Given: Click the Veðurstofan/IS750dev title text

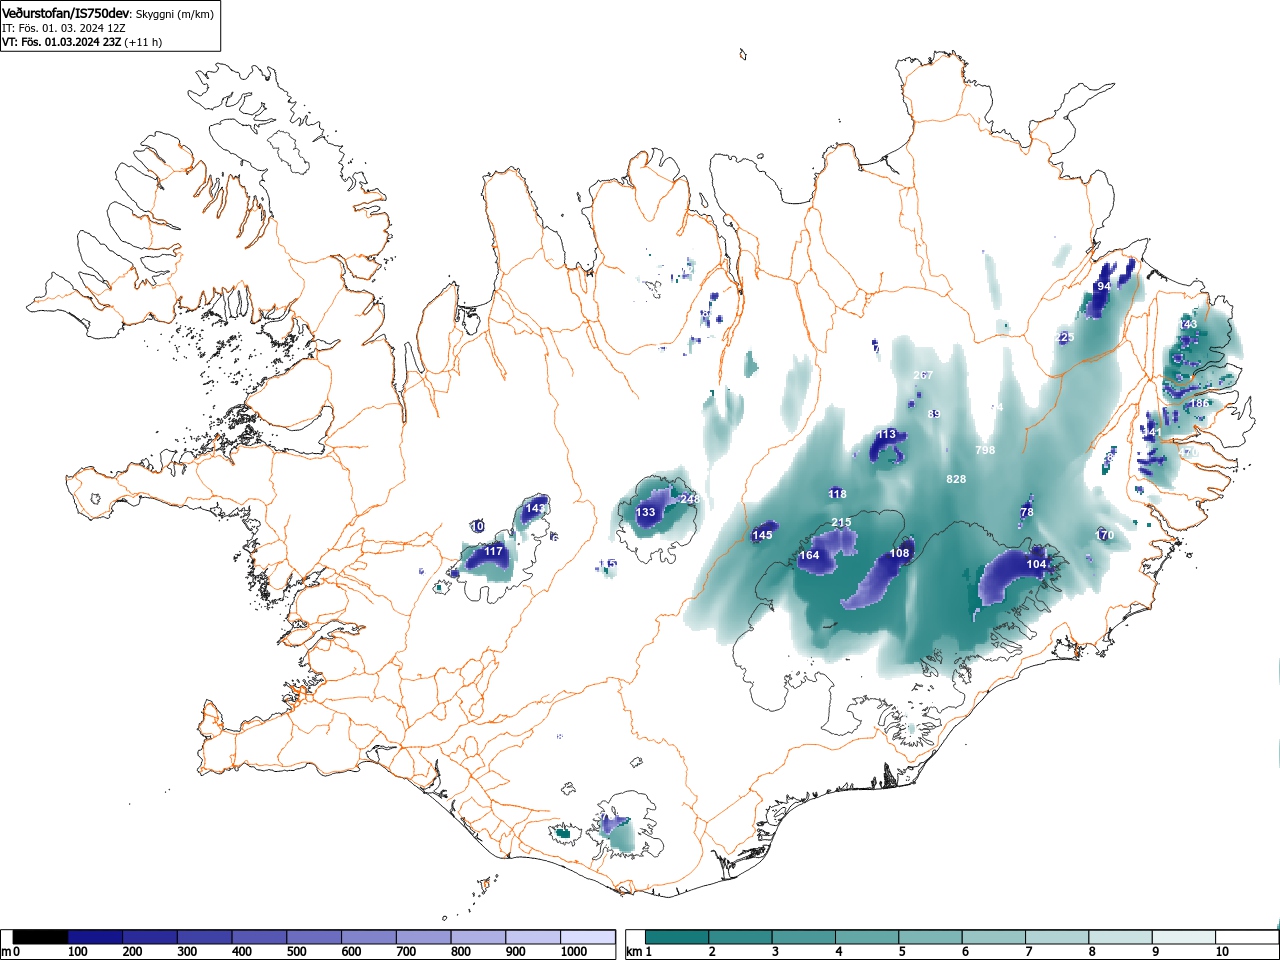Looking at the screenshot, I should pos(66,14).
